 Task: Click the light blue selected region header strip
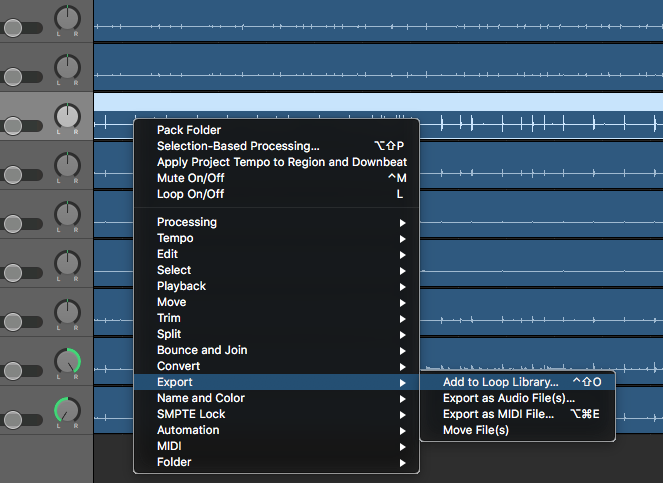(x=378, y=102)
